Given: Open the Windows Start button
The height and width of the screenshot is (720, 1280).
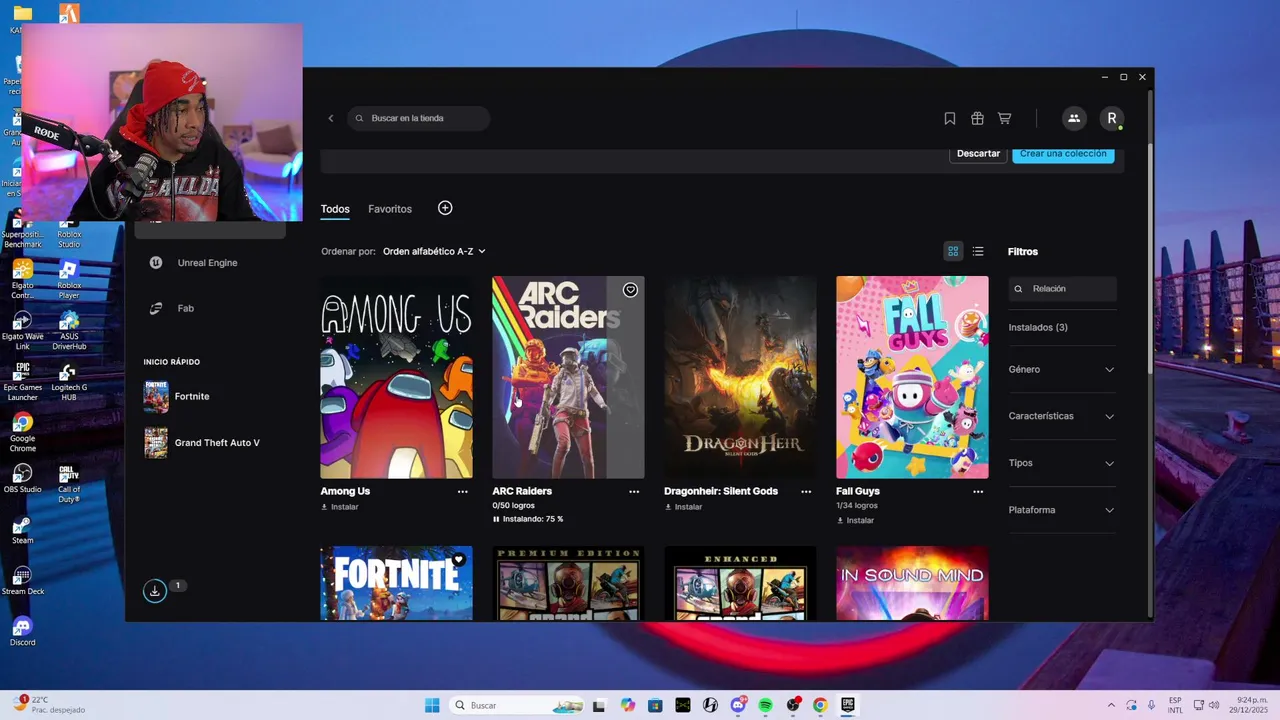Looking at the screenshot, I should [x=432, y=705].
